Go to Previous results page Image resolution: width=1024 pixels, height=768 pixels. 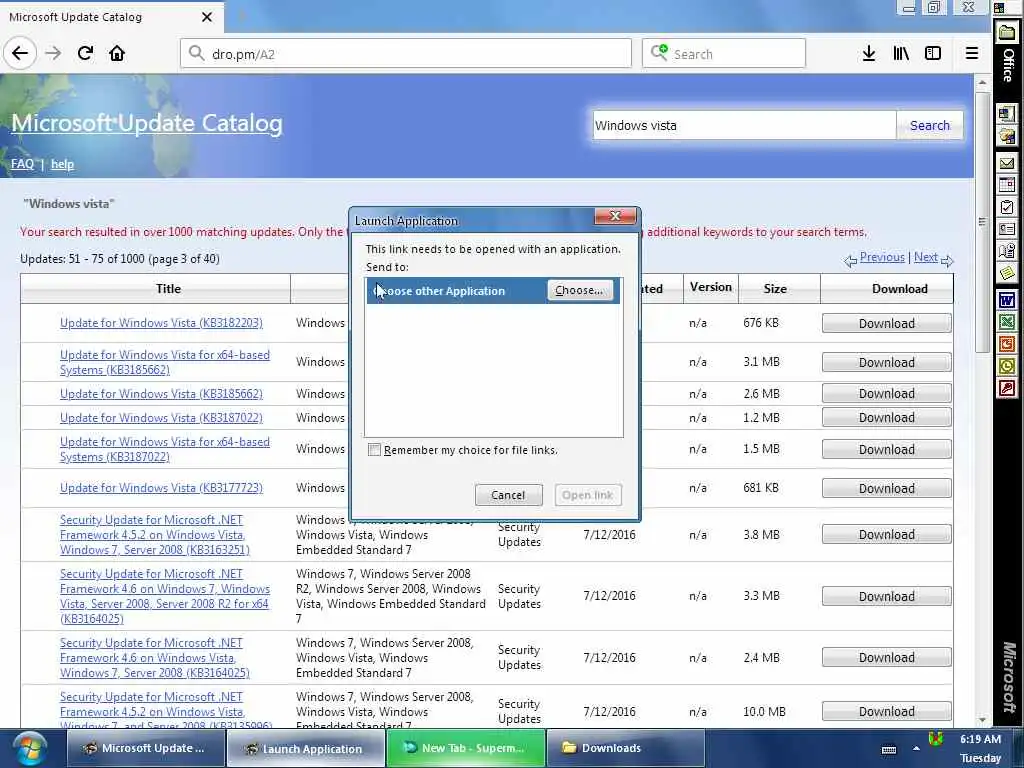tap(882, 257)
